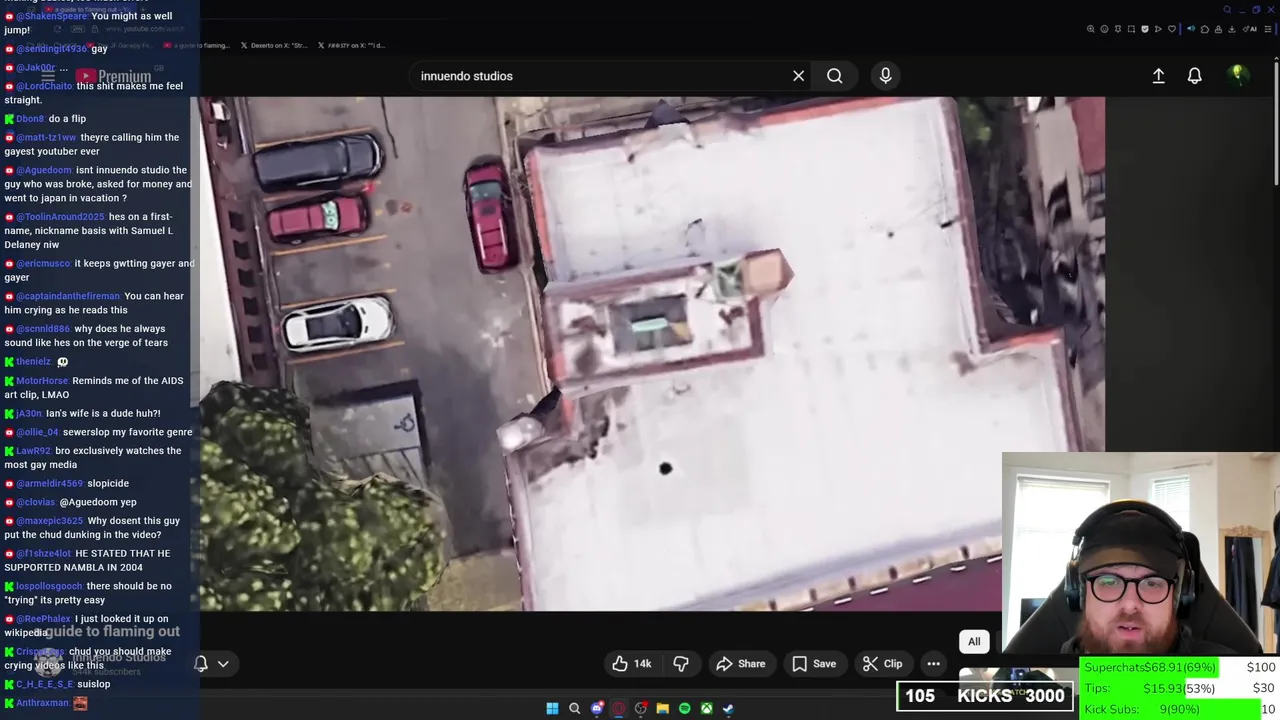Open the browser zoom magnifier icon
Image resolution: width=1280 pixels, height=720 pixels.
[1091, 29]
